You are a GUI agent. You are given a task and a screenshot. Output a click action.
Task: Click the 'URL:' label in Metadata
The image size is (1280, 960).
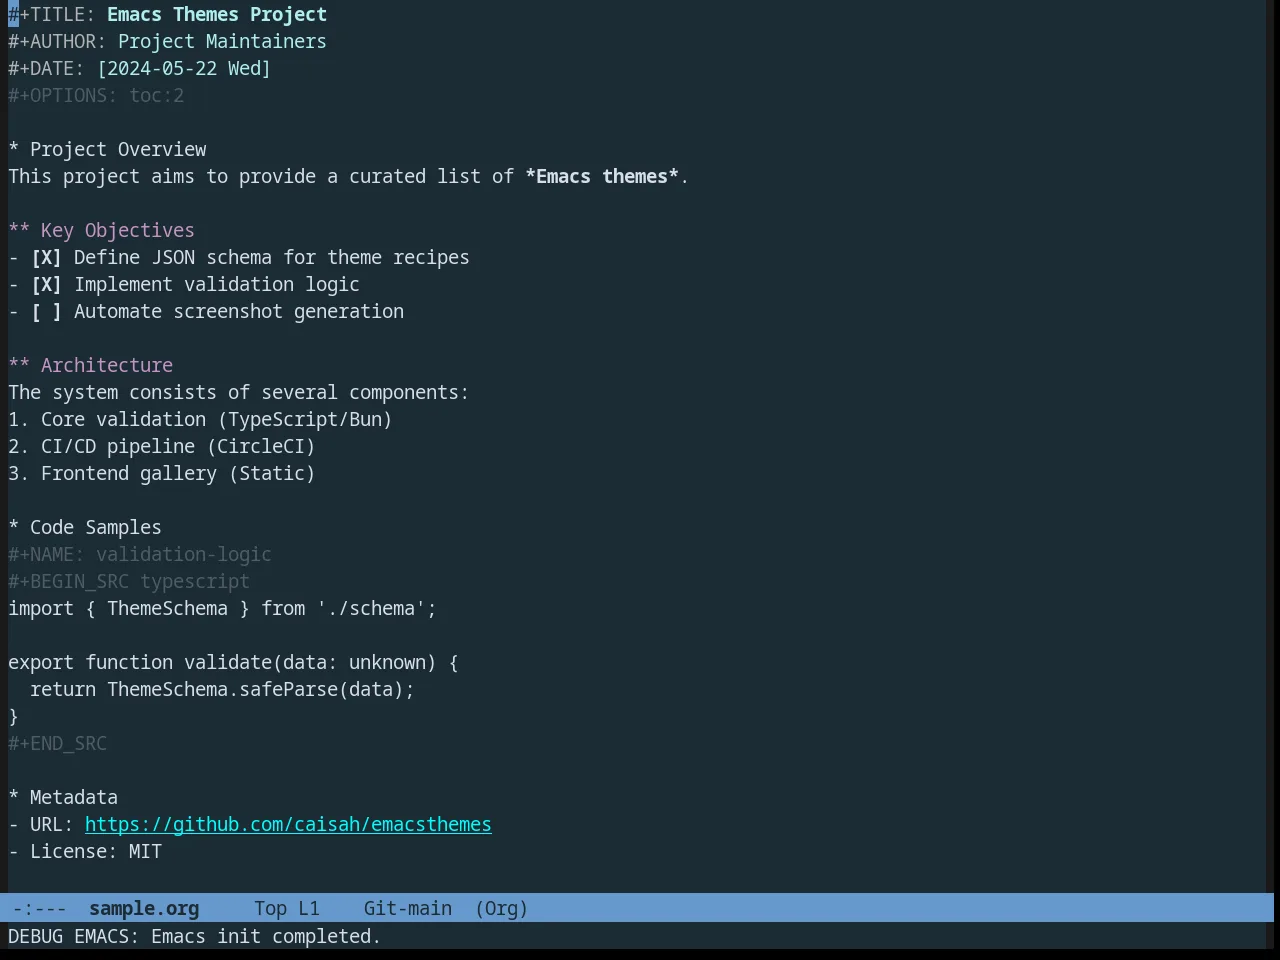(x=52, y=824)
